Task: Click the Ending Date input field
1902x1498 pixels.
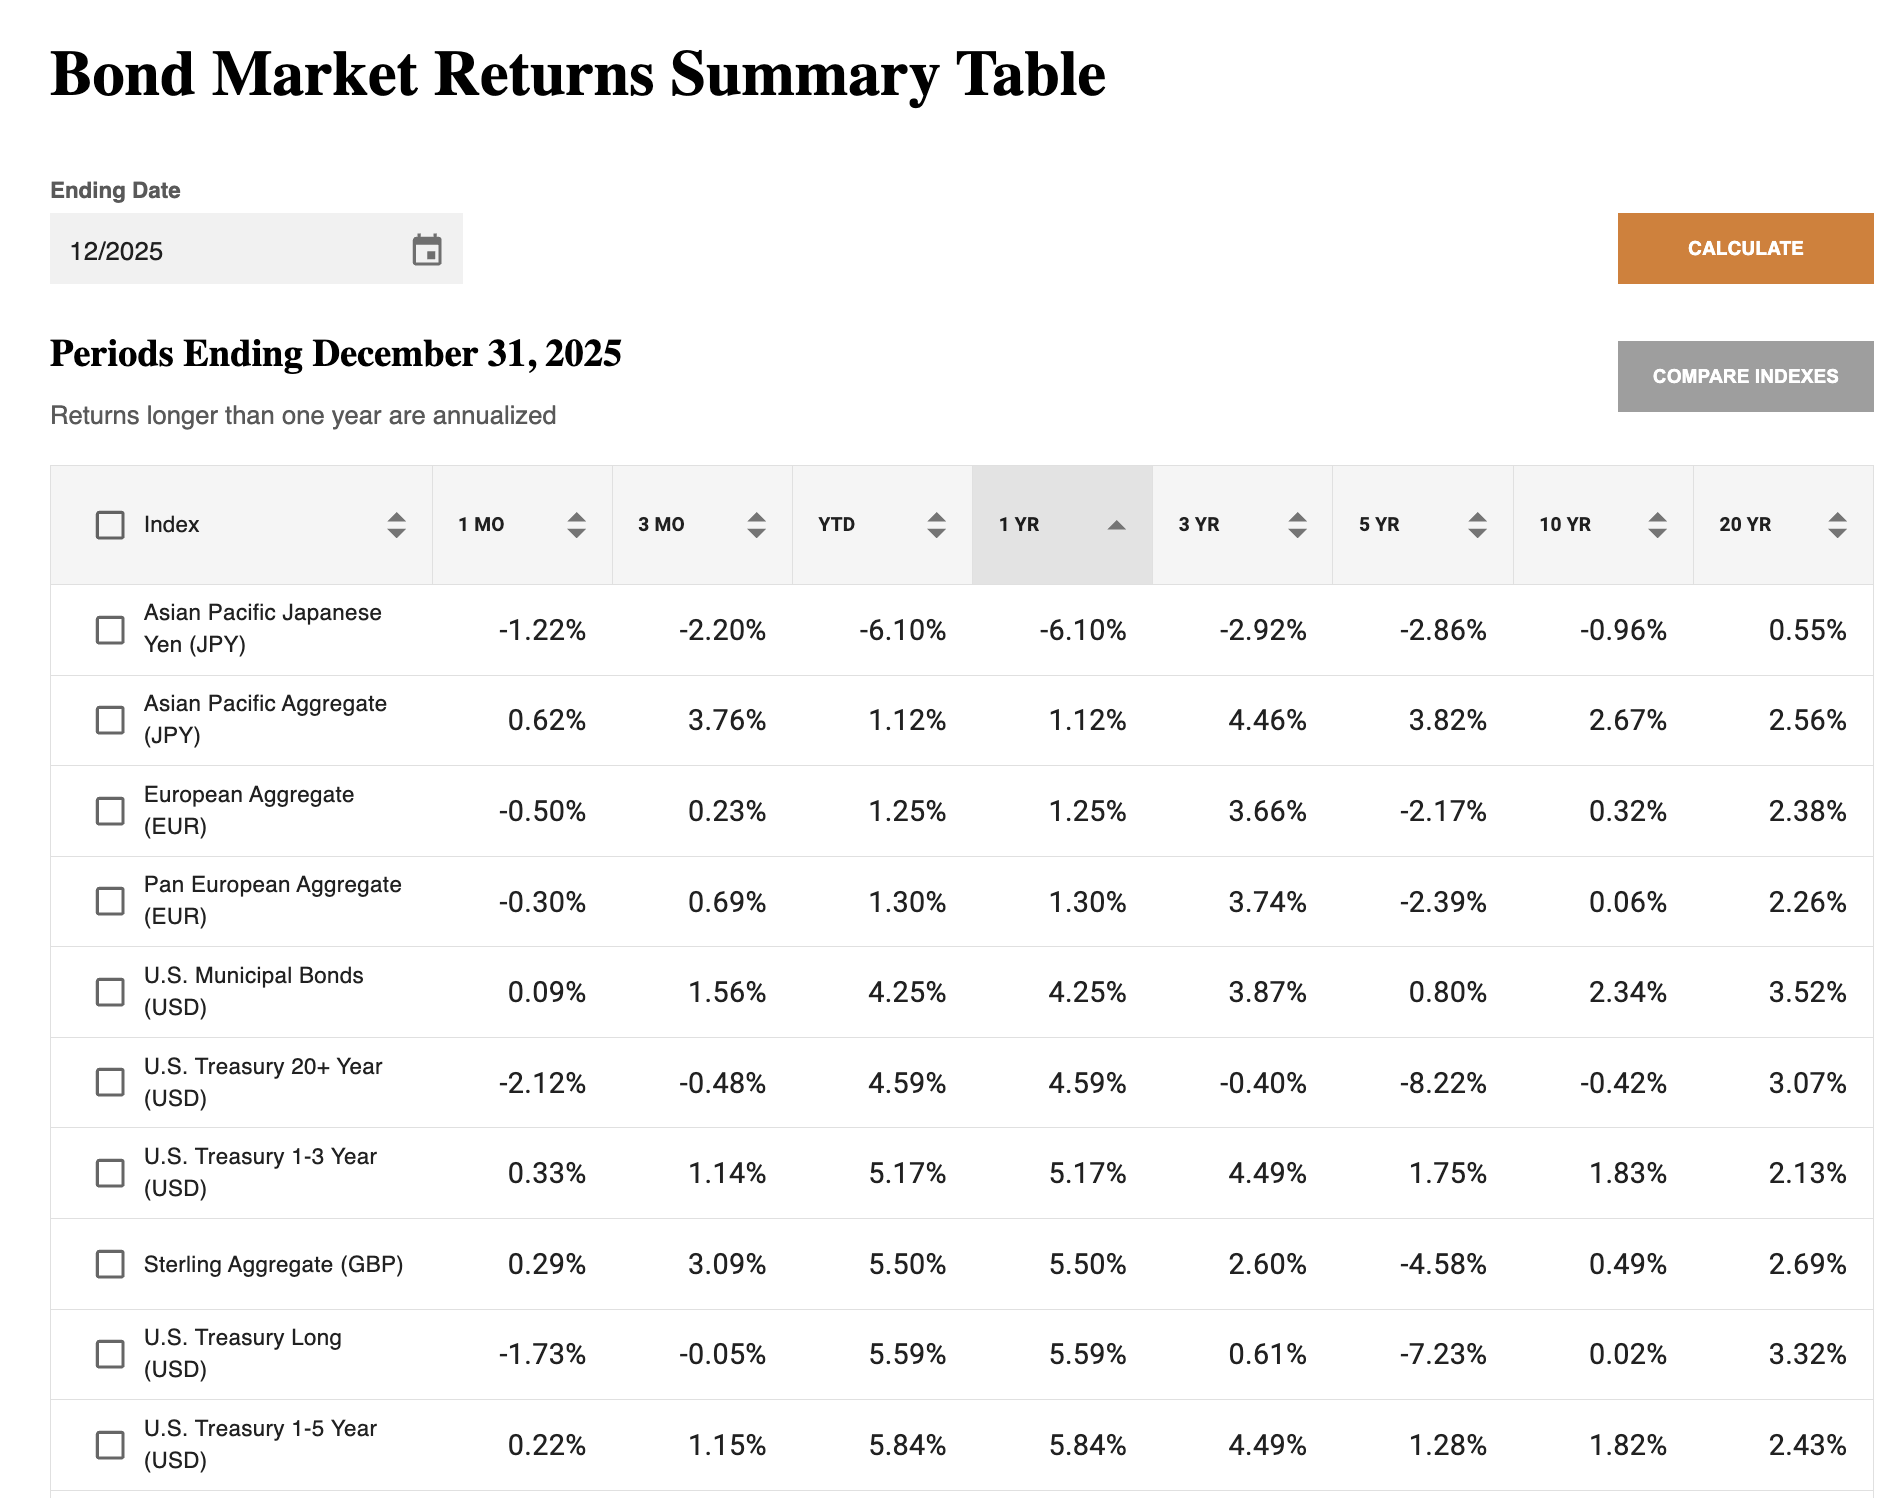Action: point(230,250)
